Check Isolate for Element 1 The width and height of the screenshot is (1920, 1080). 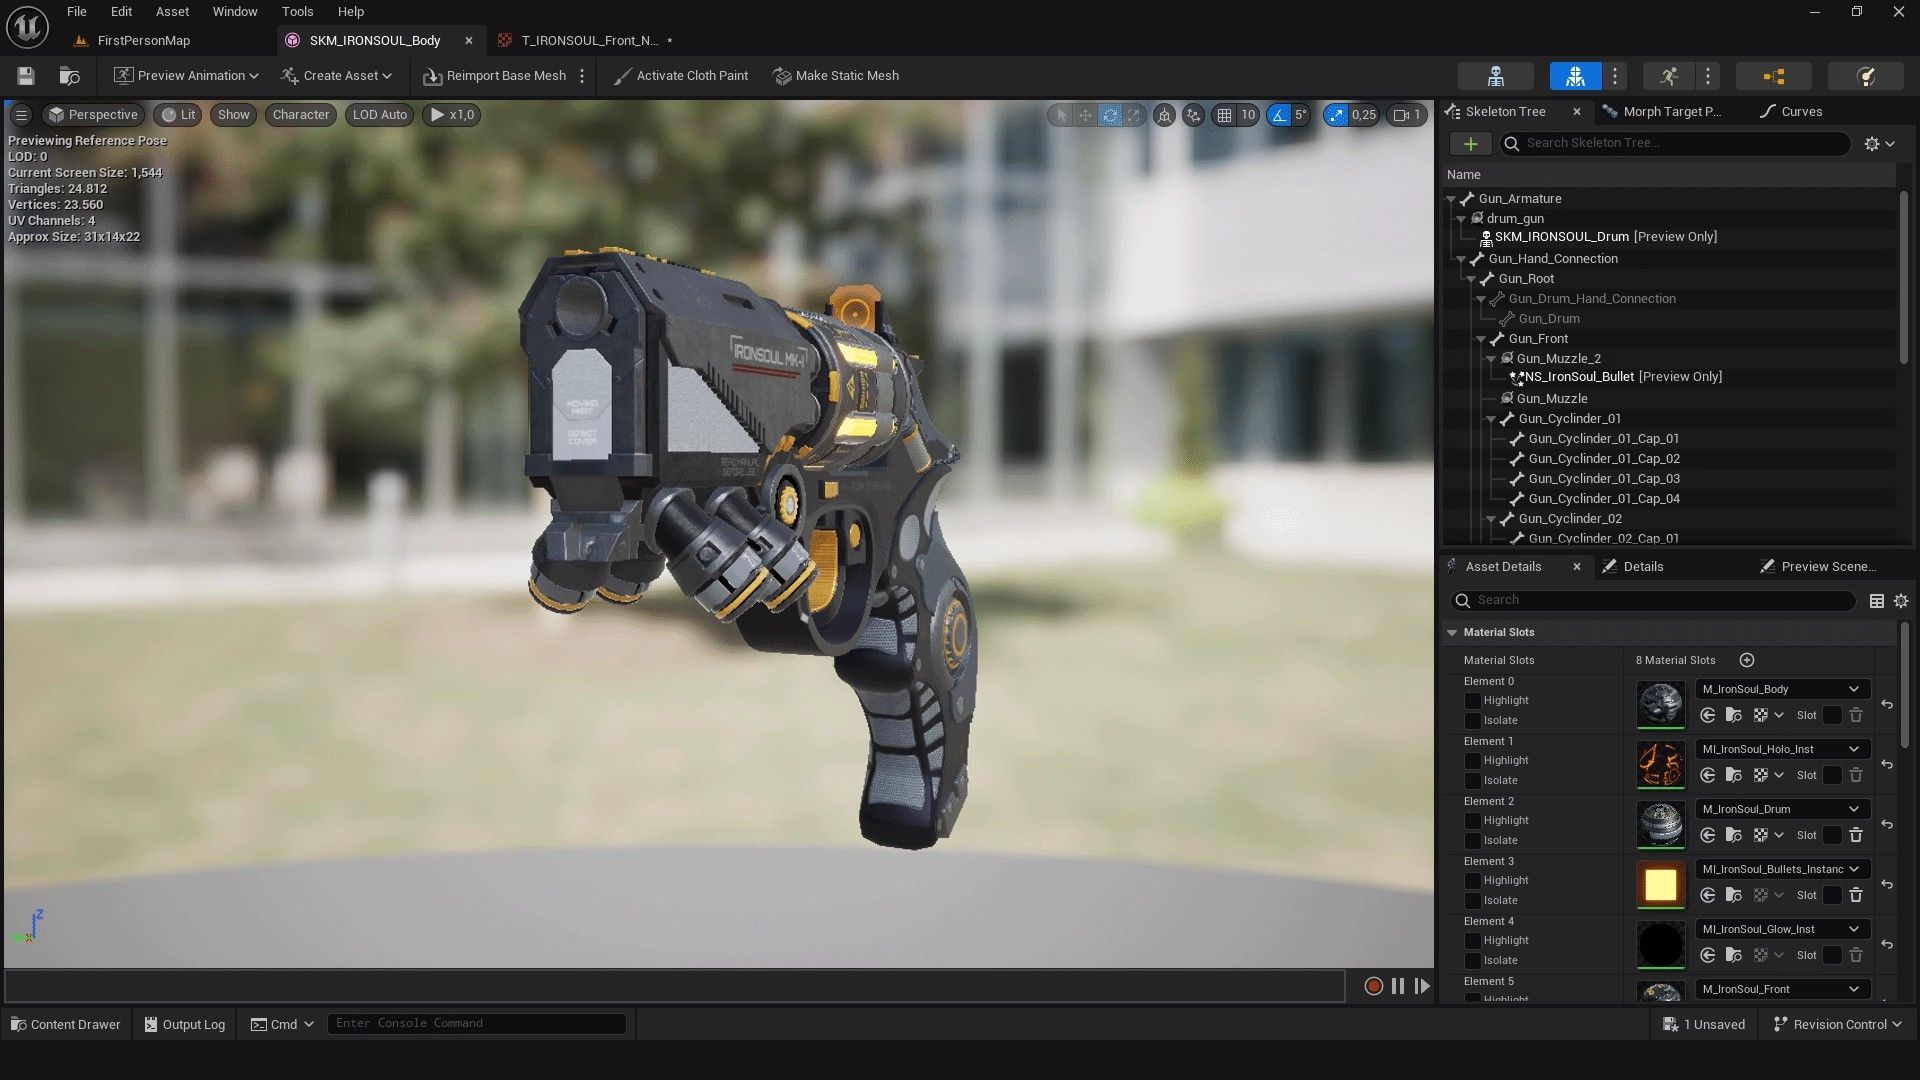1472,781
